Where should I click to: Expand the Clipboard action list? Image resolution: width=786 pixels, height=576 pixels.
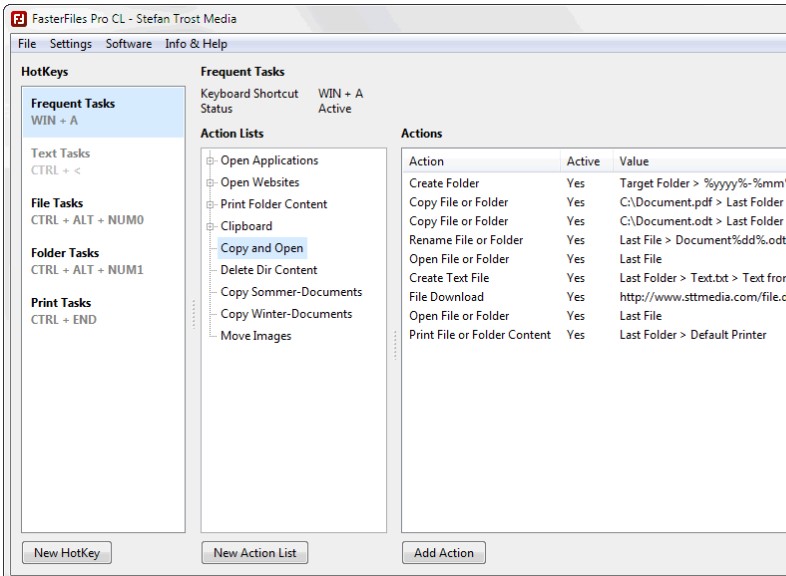pos(211,227)
